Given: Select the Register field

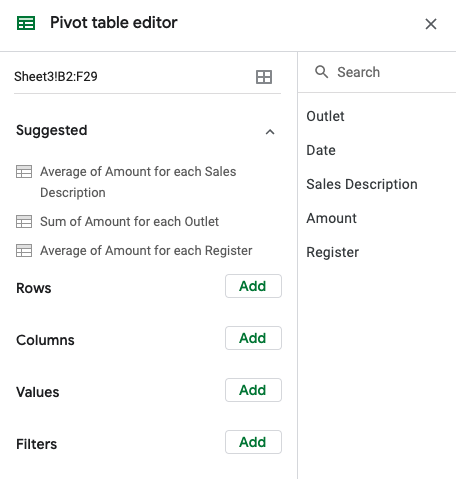Looking at the screenshot, I should pos(333,252).
